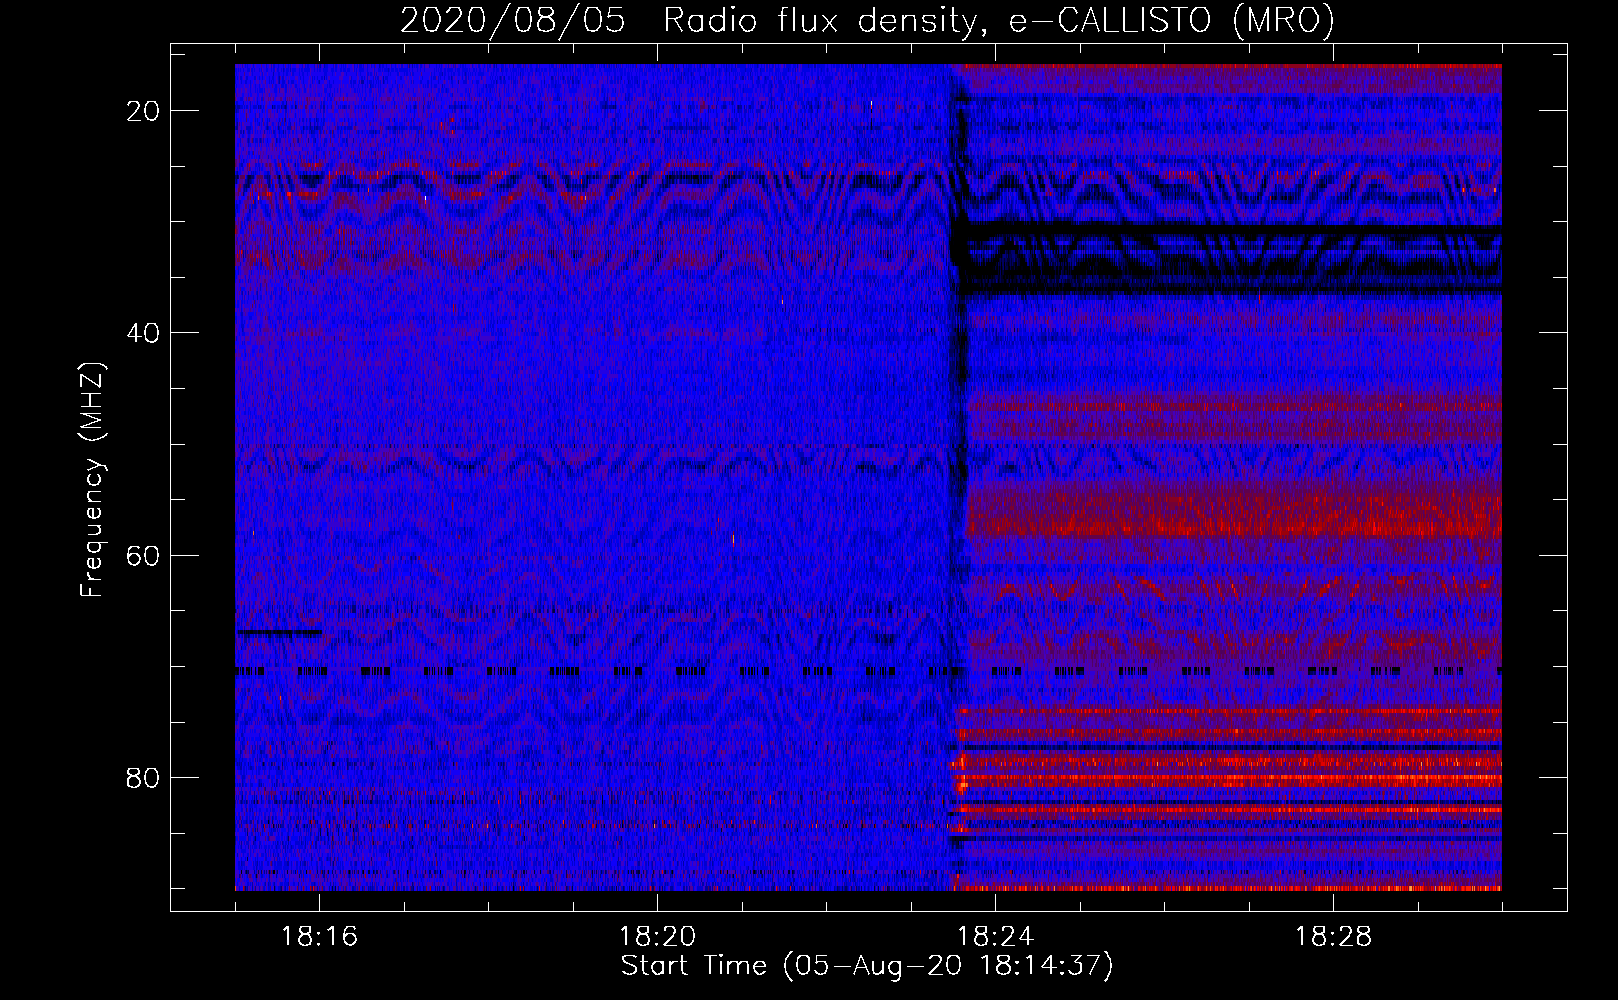Viewport: 1618px width, 1000px height.
Task: Click the plot title '2020/08/05 Radio flux density'
Action: (x=867, y=21)
